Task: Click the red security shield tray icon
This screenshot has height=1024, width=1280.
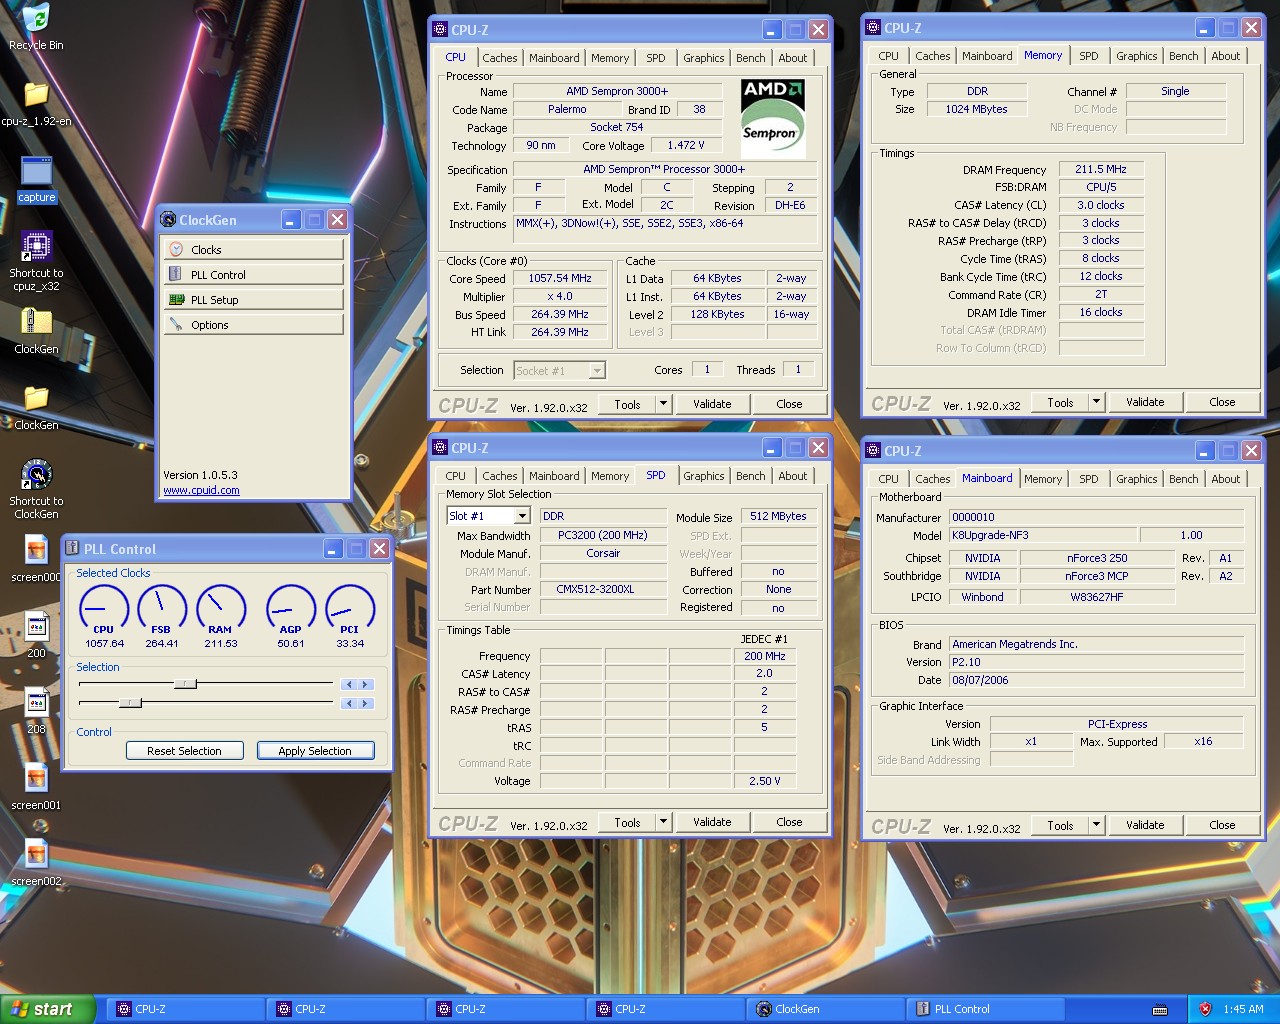Action: (x=1205, y=1009)
